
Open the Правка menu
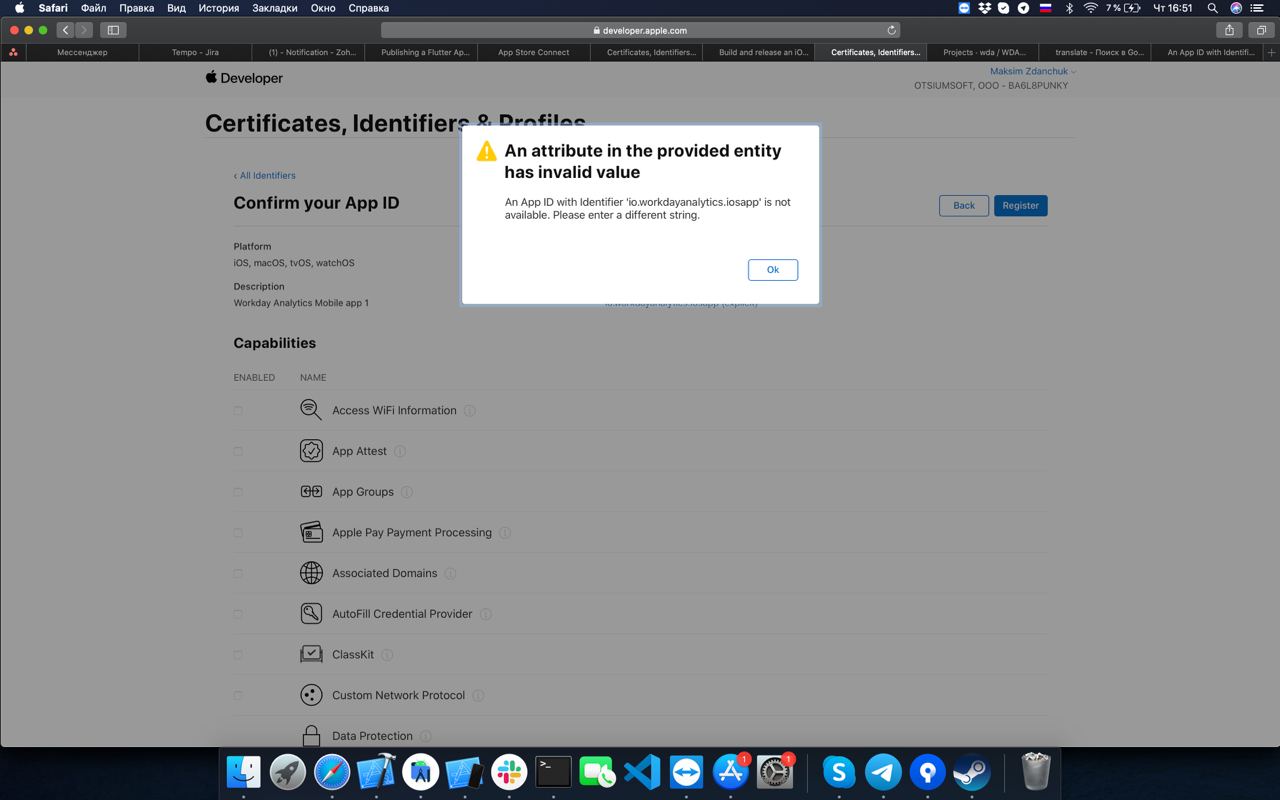(136, 8)
